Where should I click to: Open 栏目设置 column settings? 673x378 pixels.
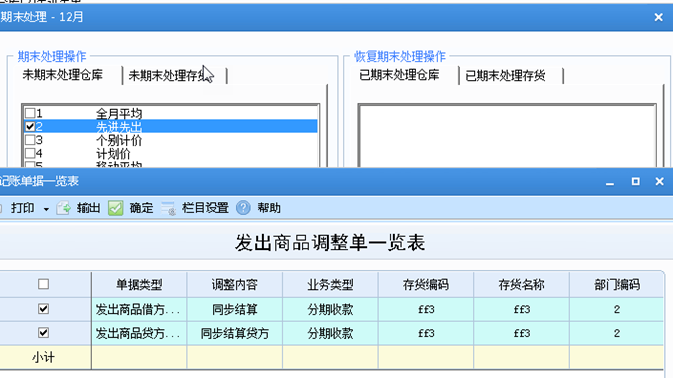pos(205,208)
